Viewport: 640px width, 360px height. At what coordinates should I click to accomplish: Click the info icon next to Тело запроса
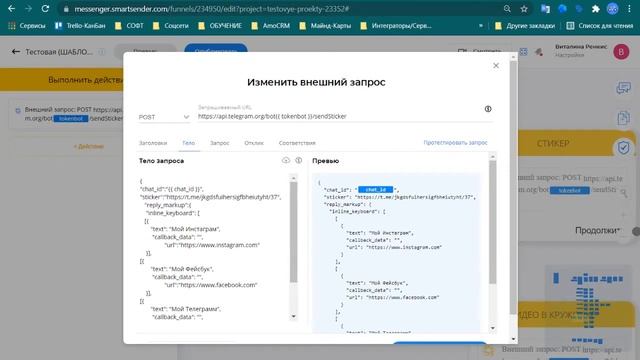pyautogui.click(x=299, y=160)
